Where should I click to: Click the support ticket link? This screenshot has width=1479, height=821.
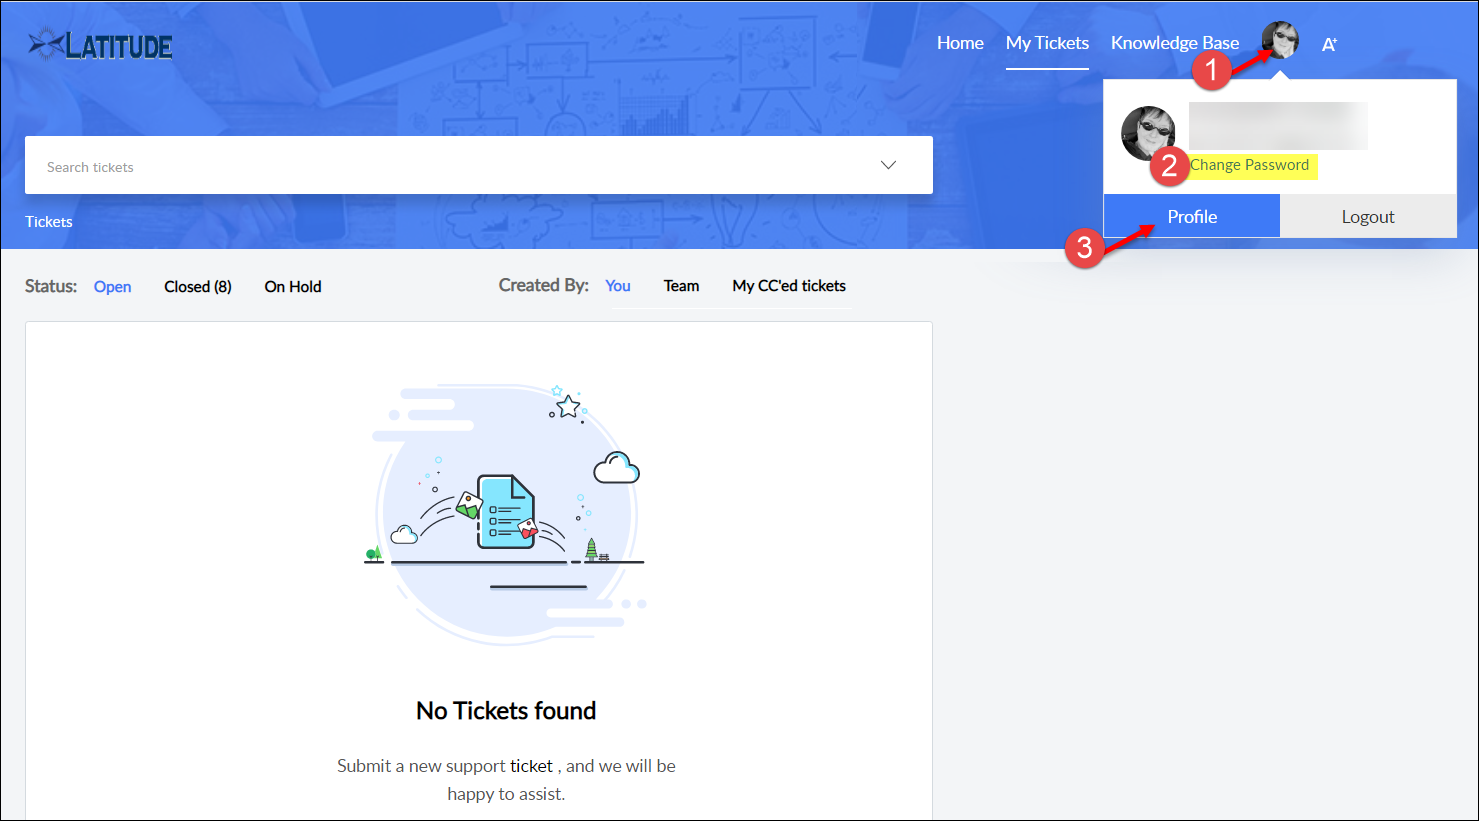click(x=531, y=766)
